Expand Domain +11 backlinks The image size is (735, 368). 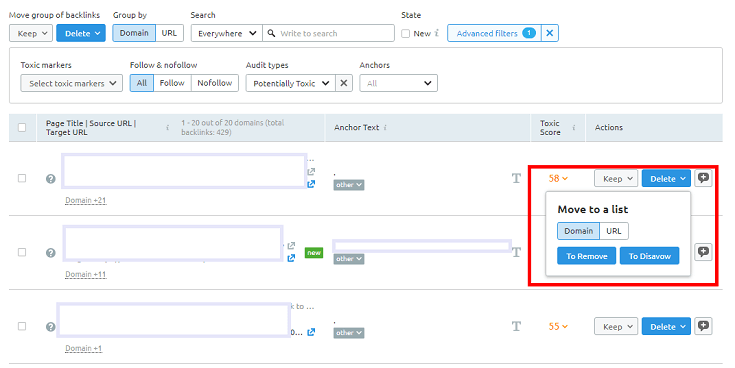(x=86, y=274)
